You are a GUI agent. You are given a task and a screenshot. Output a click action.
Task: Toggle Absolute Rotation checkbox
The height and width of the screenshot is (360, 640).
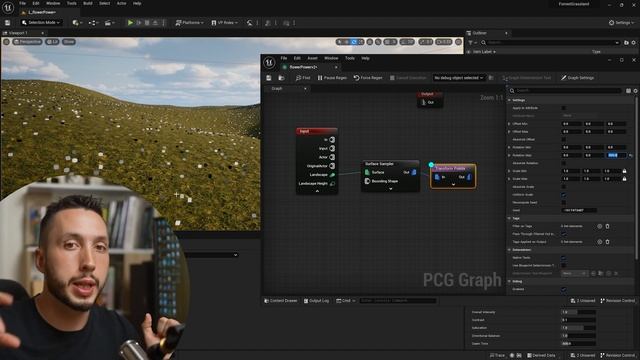pos(564,163)
